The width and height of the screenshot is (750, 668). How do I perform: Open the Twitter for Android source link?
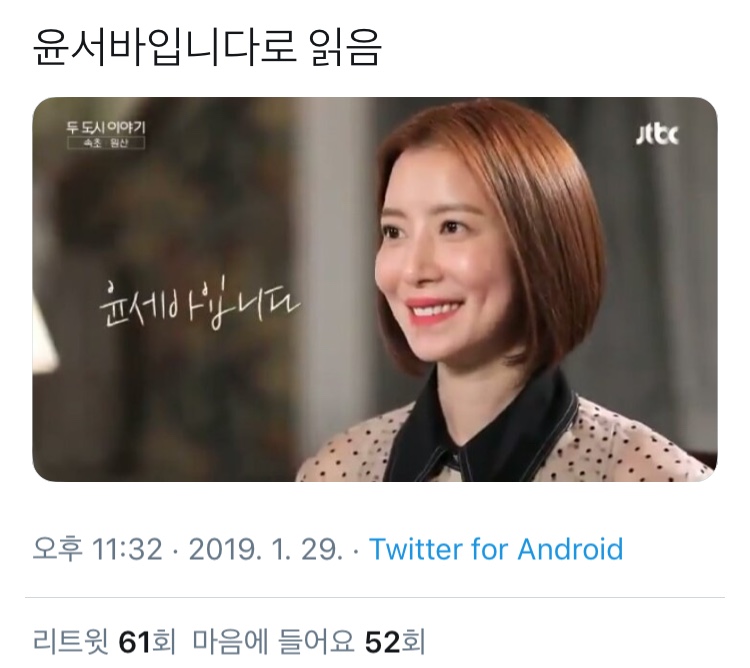pos(496,548)
